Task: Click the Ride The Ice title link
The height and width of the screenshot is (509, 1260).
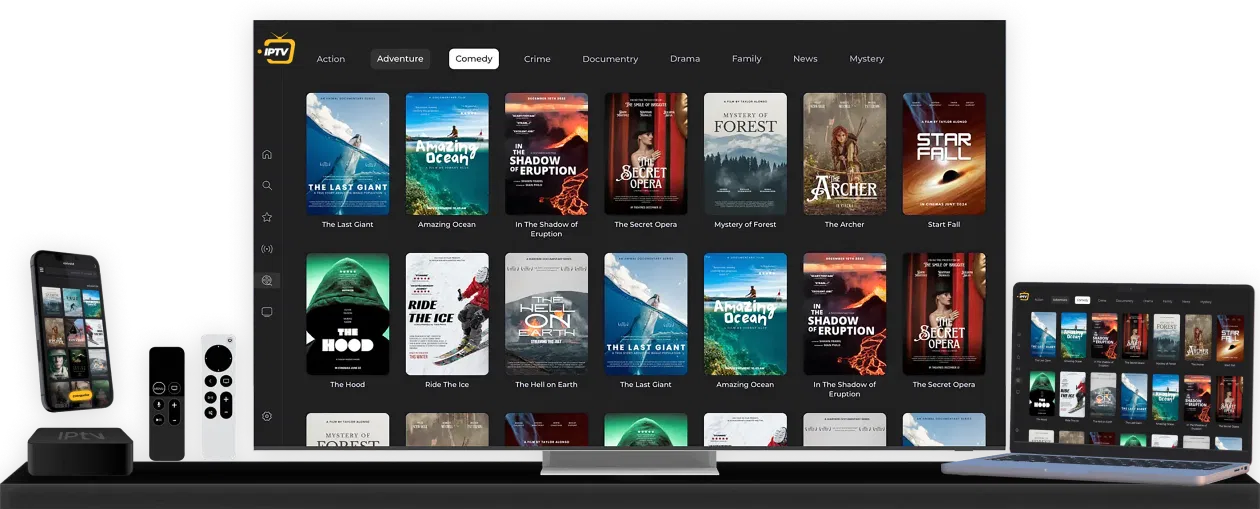Action: [x=447, y=385]
